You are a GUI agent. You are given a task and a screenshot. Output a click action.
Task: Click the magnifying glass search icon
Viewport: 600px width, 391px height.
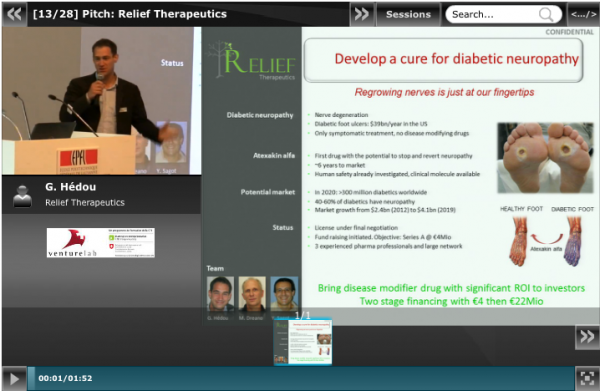click(546, 15)
